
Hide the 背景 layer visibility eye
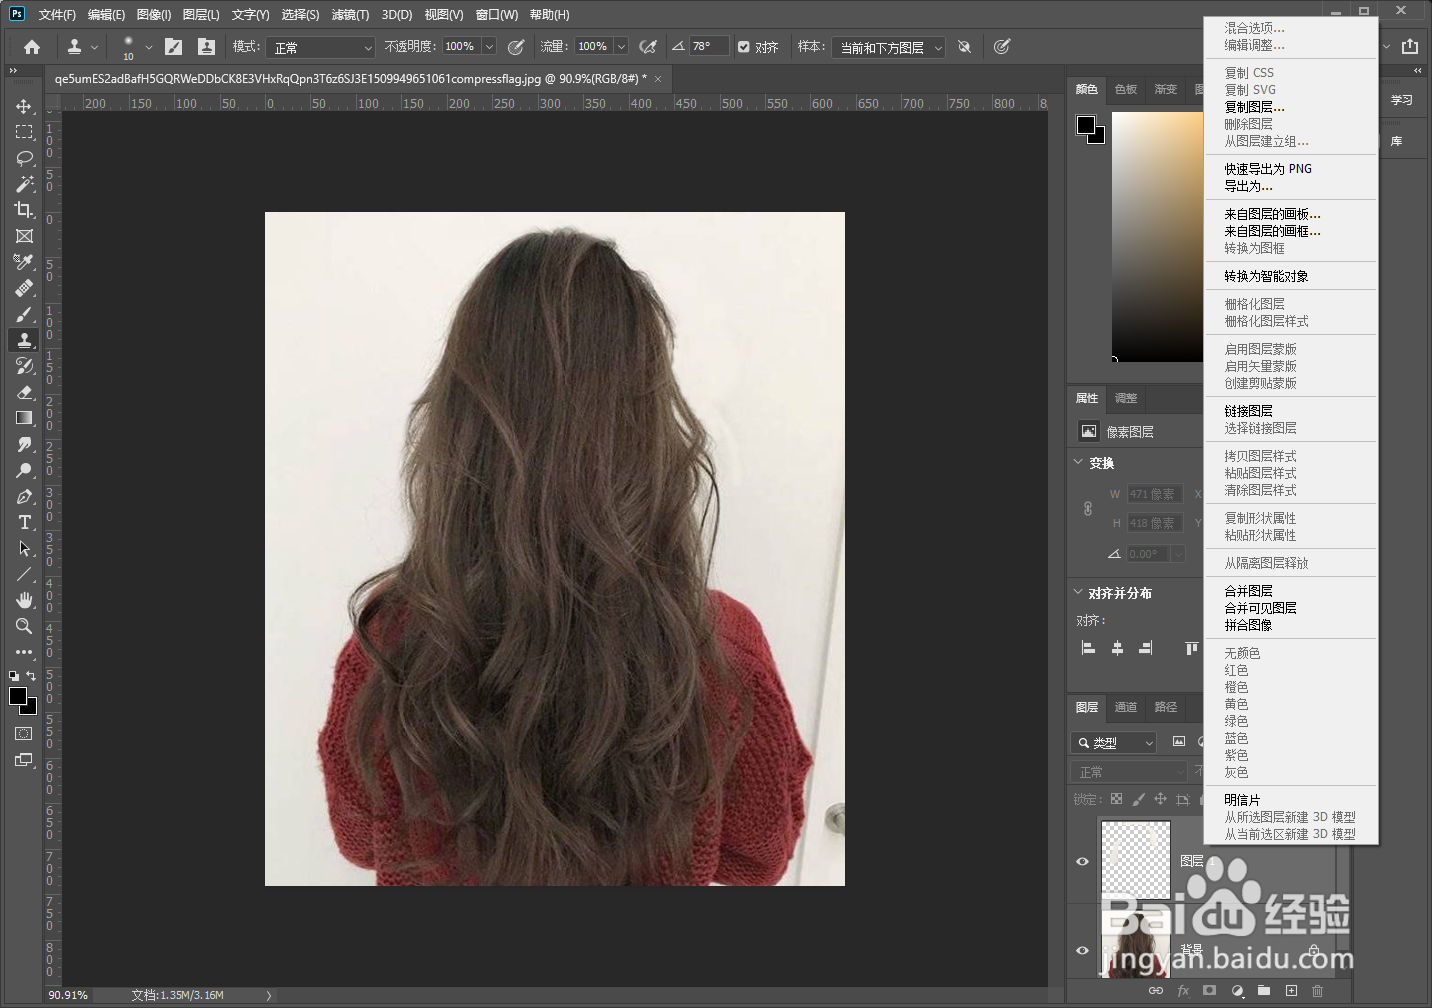1082,951
